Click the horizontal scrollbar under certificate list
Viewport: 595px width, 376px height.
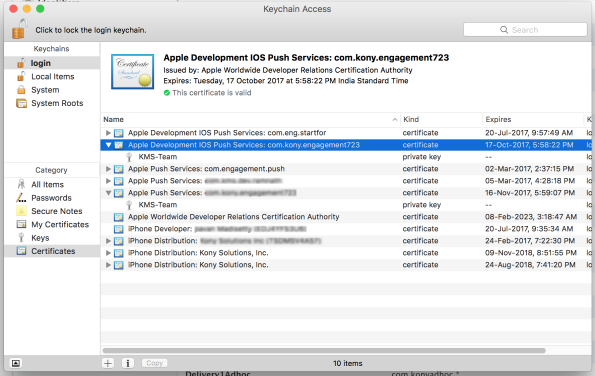coord(324,351)
